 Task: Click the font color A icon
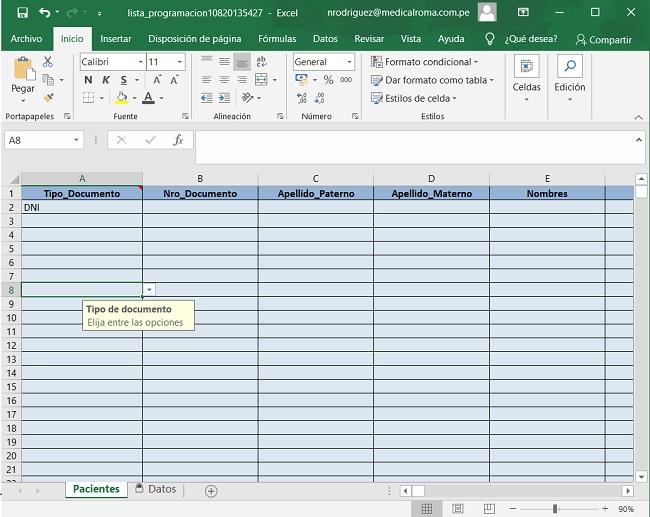click(148, 98)
